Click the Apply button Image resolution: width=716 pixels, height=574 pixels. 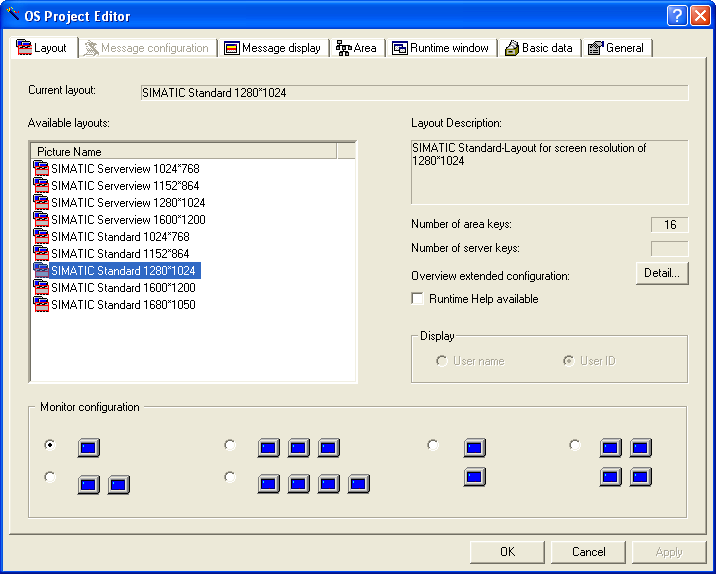click(x=669, y=552)
